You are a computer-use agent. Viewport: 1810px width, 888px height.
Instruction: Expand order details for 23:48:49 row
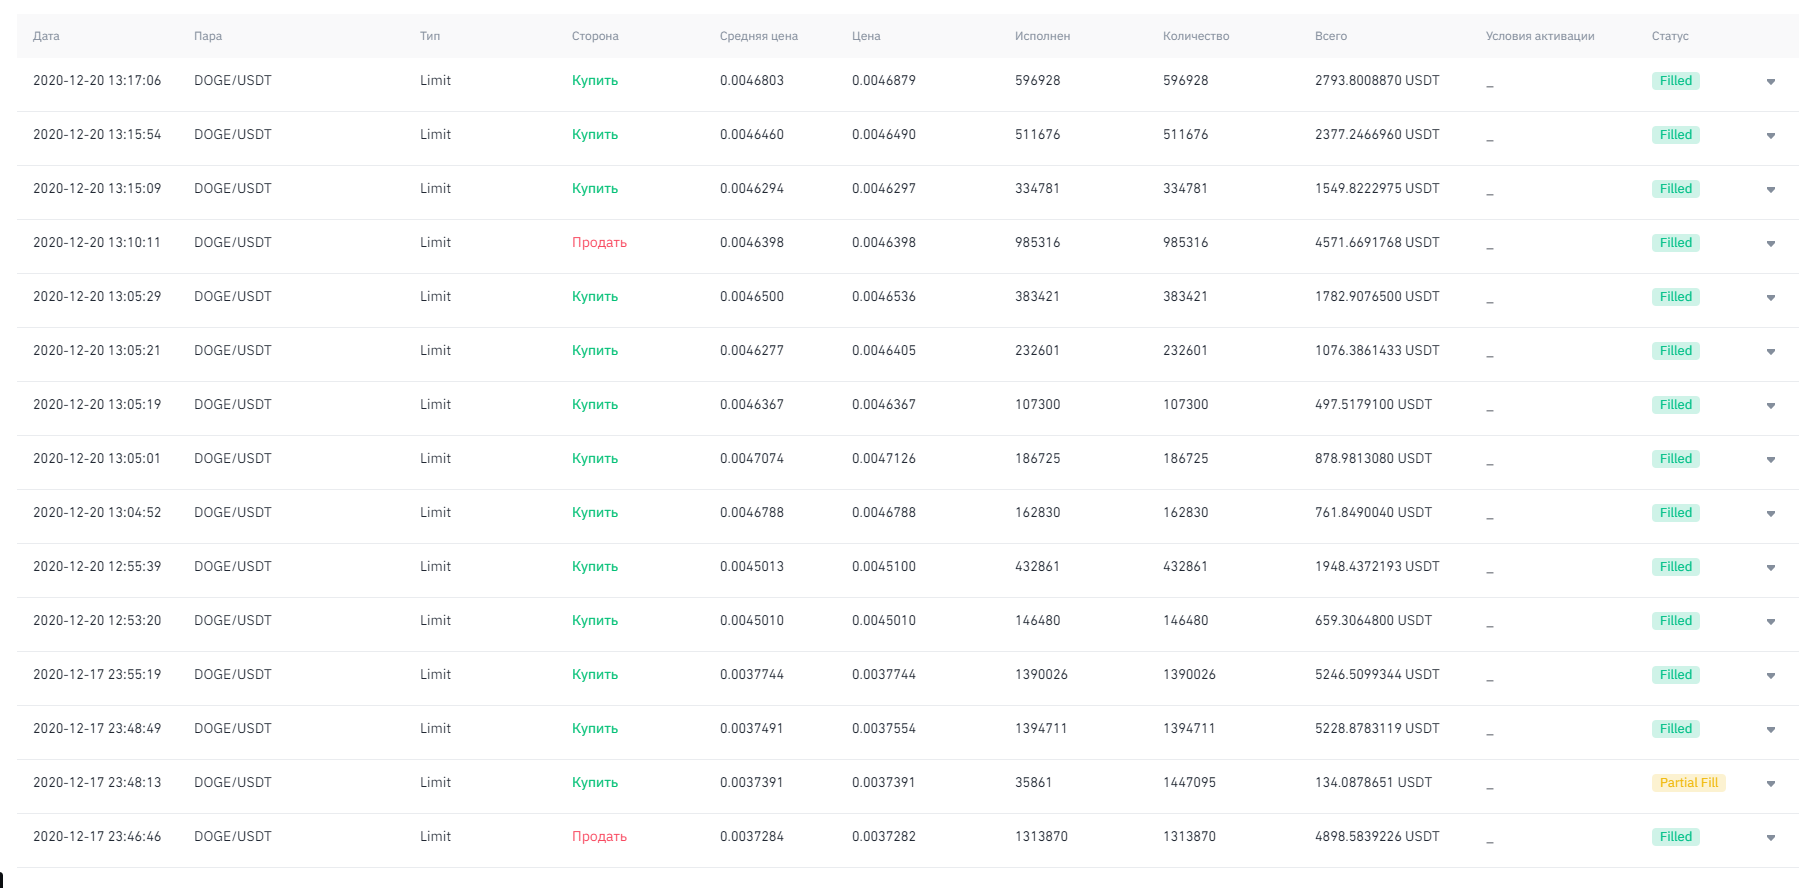pyautogui.click(x=1771, y=730)
